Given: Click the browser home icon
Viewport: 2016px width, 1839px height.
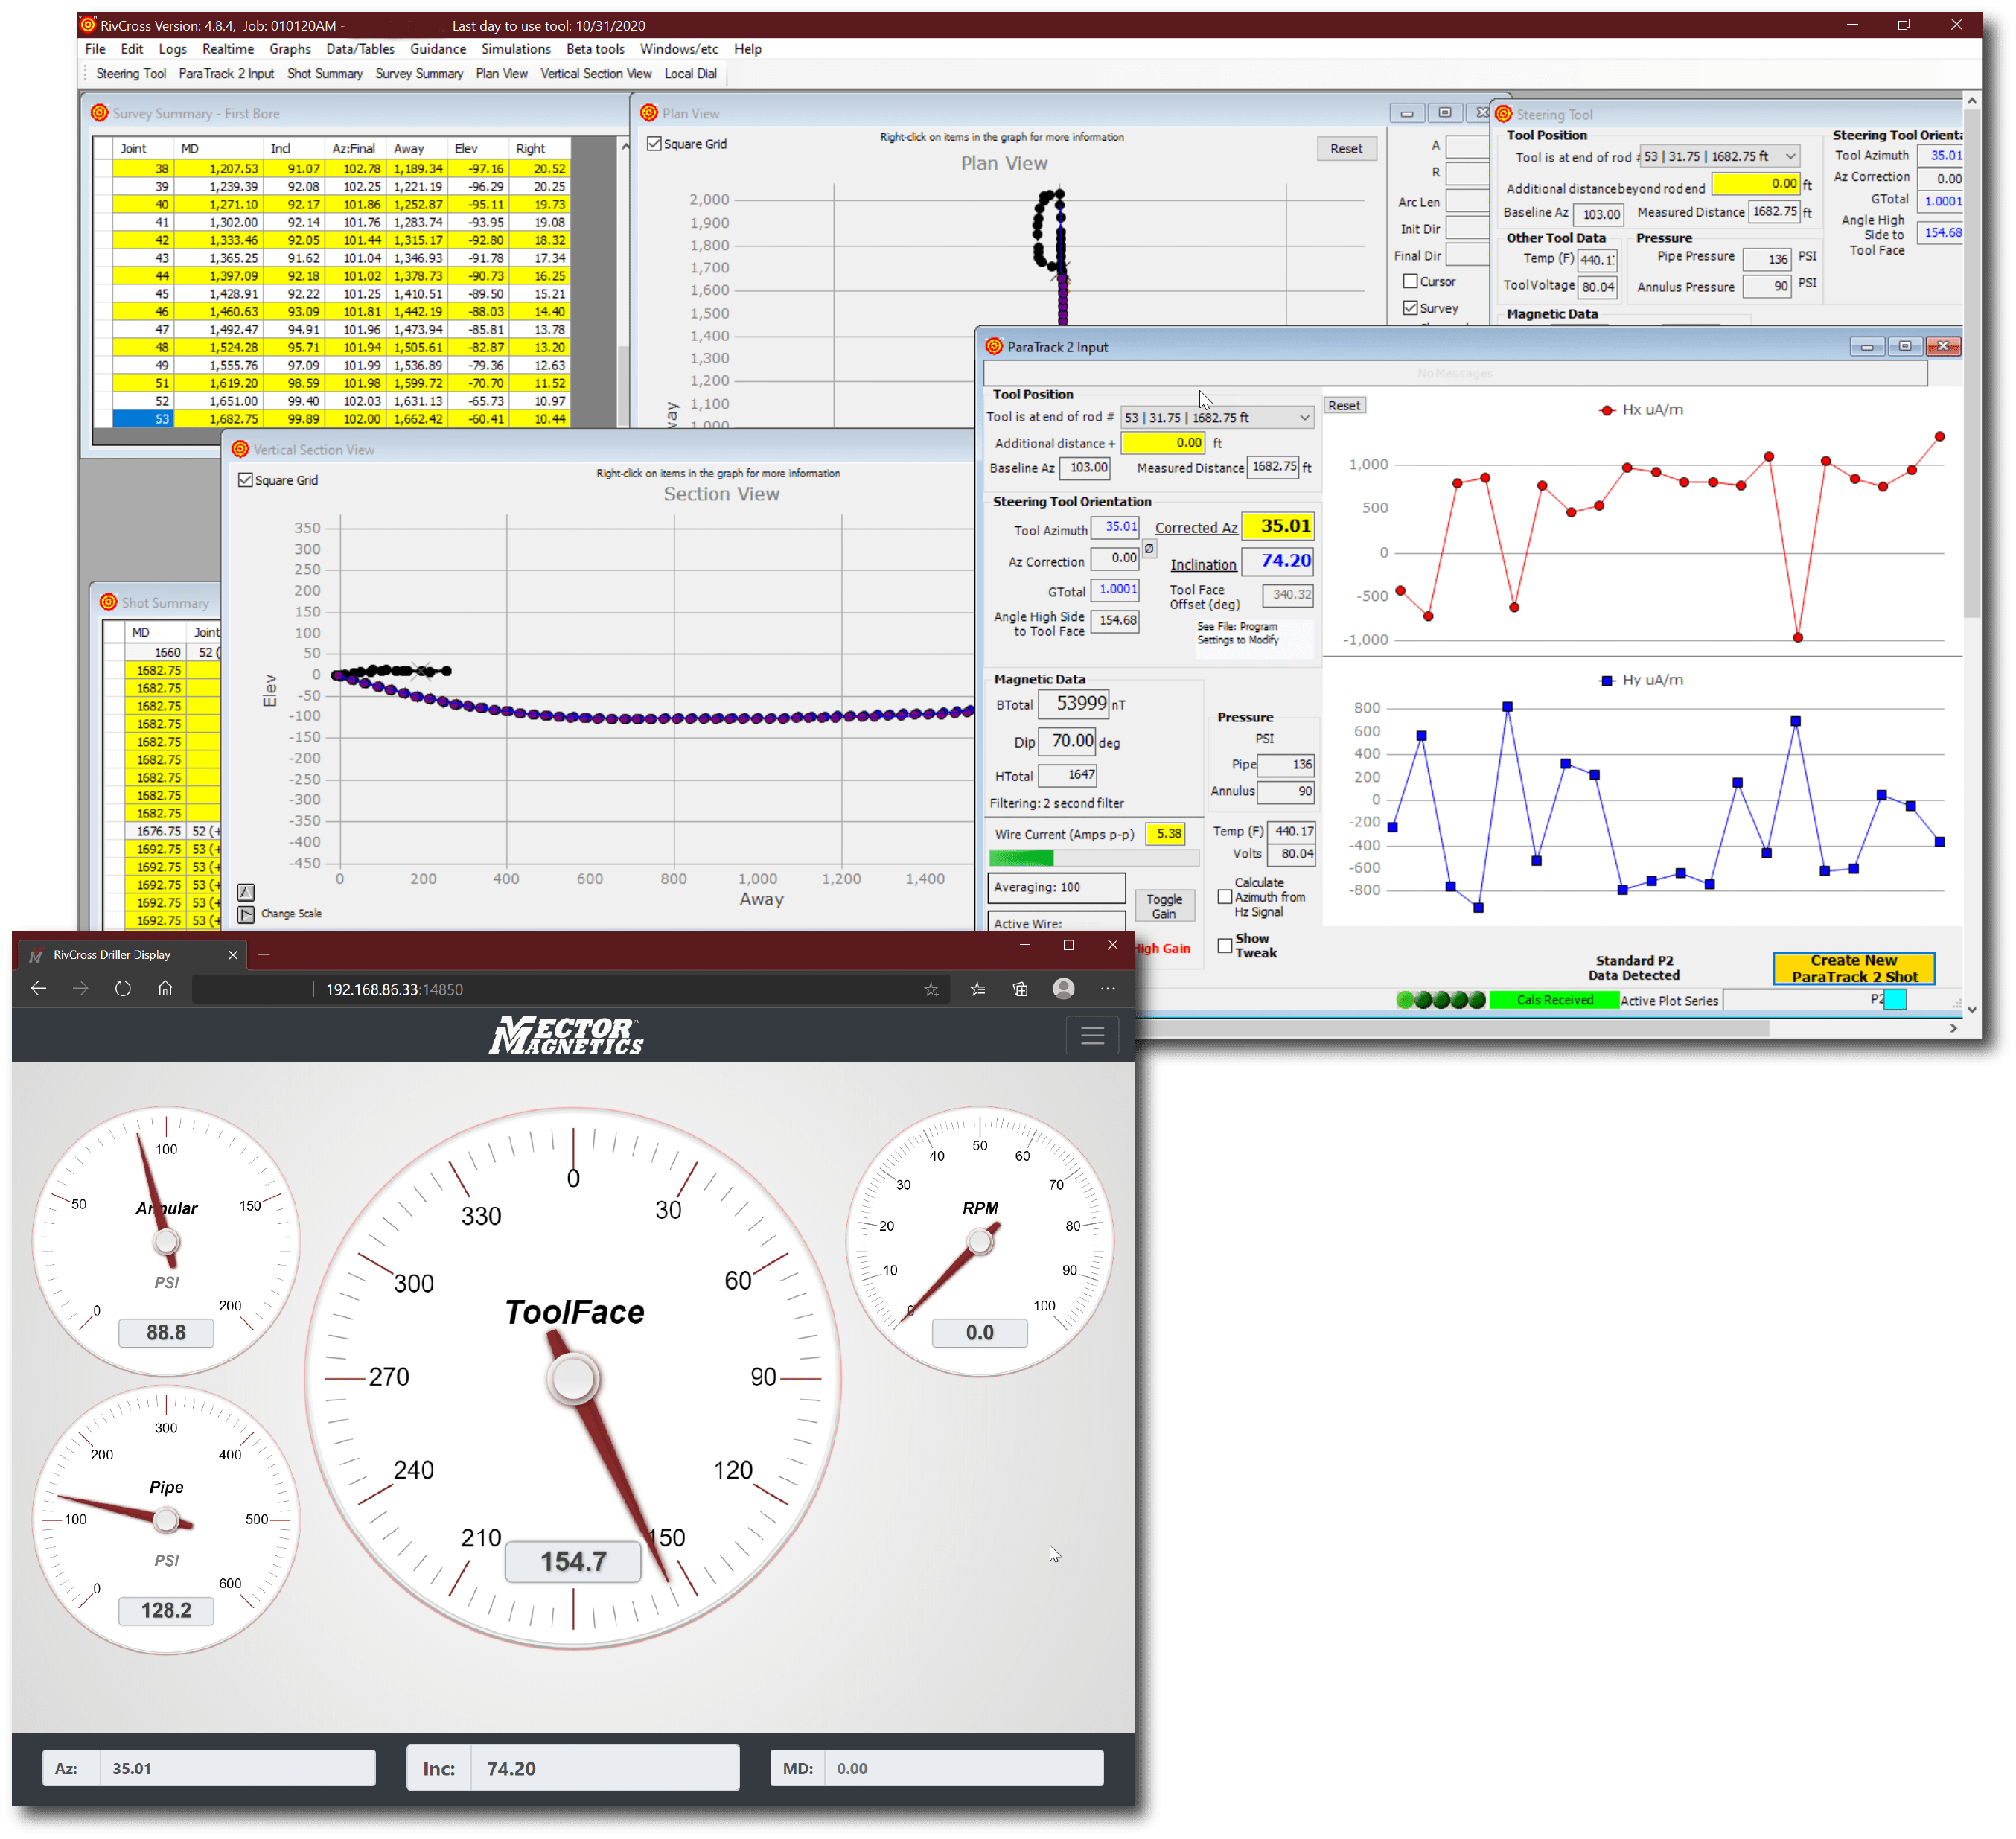Looking at the screenshot, I should [165, 989].
